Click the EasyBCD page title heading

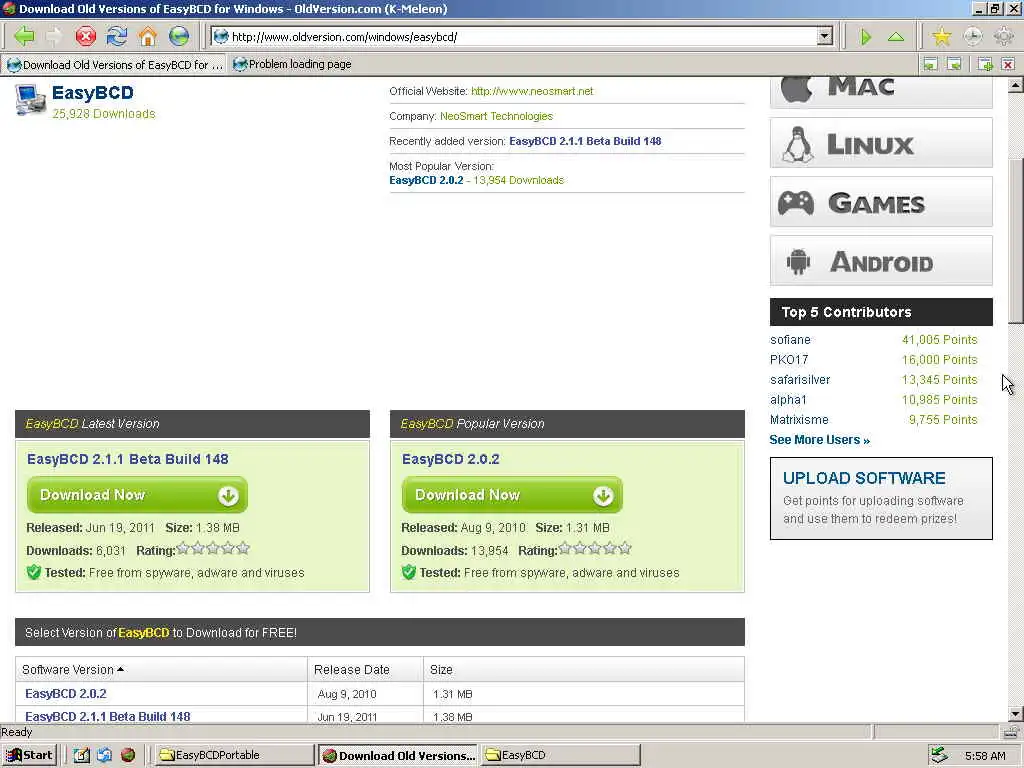click(93, 93)
